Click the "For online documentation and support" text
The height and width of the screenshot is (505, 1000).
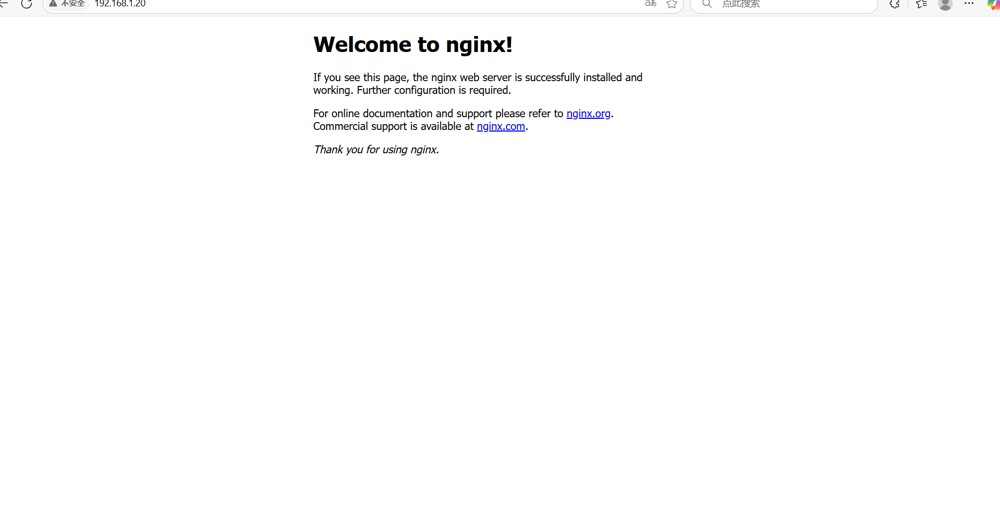point(438,114)
